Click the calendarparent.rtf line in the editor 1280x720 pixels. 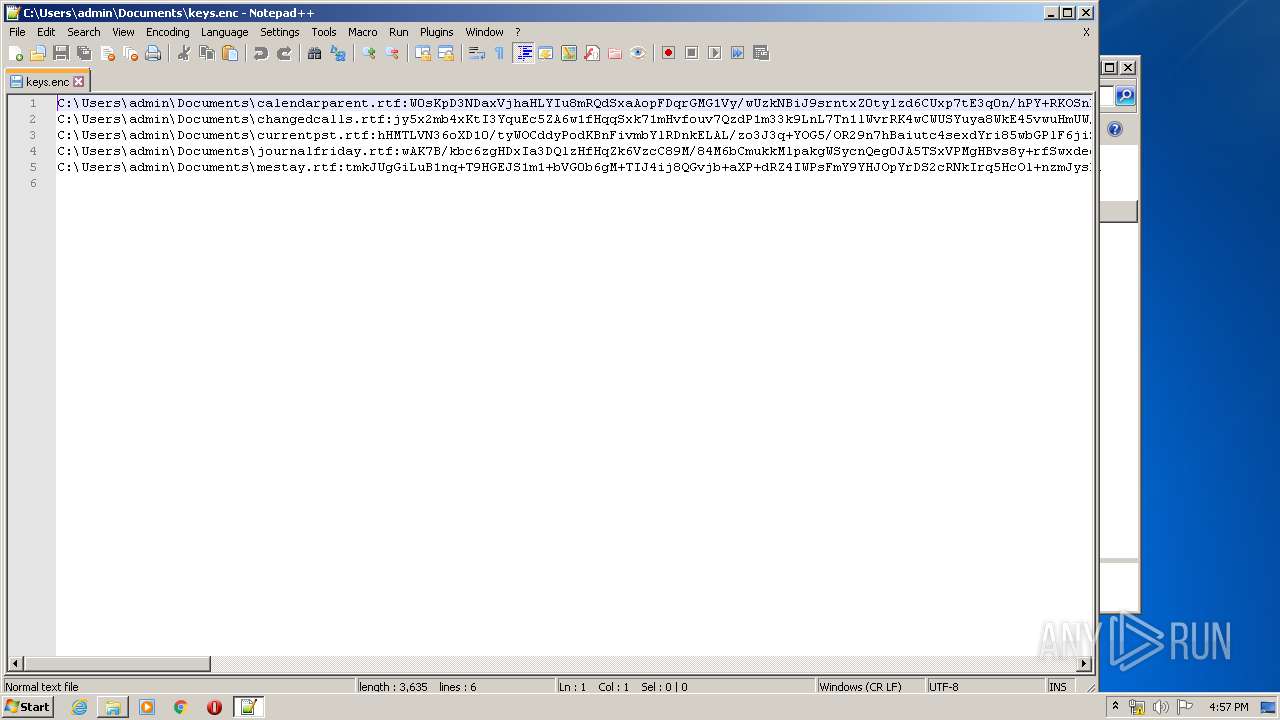click(x=574, y=103)
